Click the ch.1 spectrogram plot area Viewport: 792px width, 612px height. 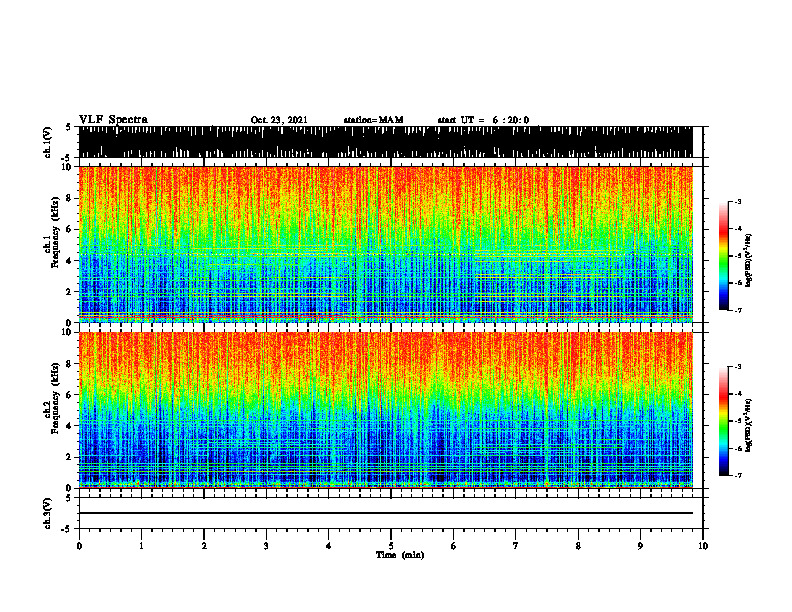pyautogui.click(x=385, y=244)
